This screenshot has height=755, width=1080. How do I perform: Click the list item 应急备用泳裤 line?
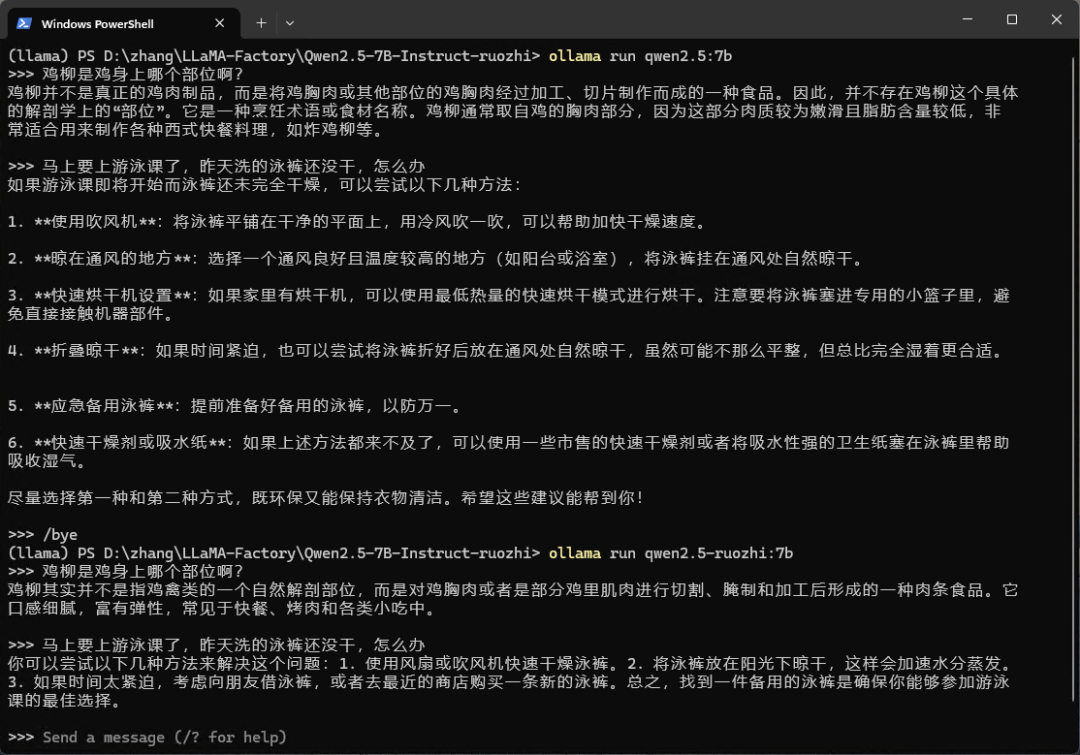(x=235, y=406)
